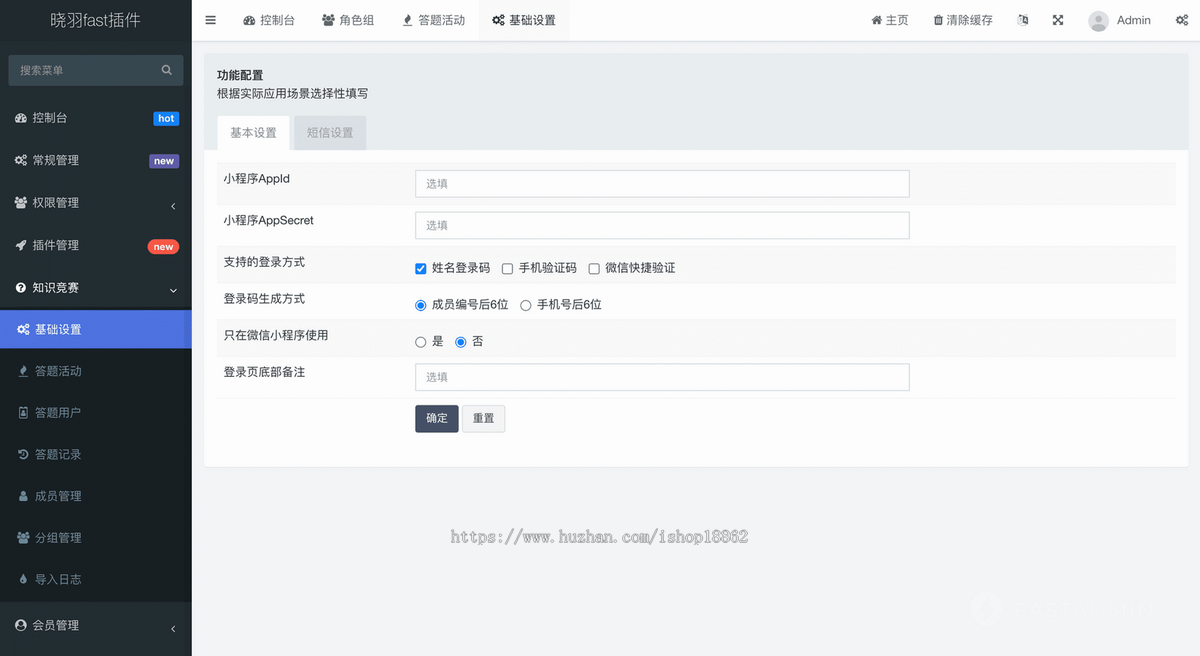Click the 清除缓存 icon to clear cache
Viewport: 1200px width, 656px height.
tap(961, 19)
